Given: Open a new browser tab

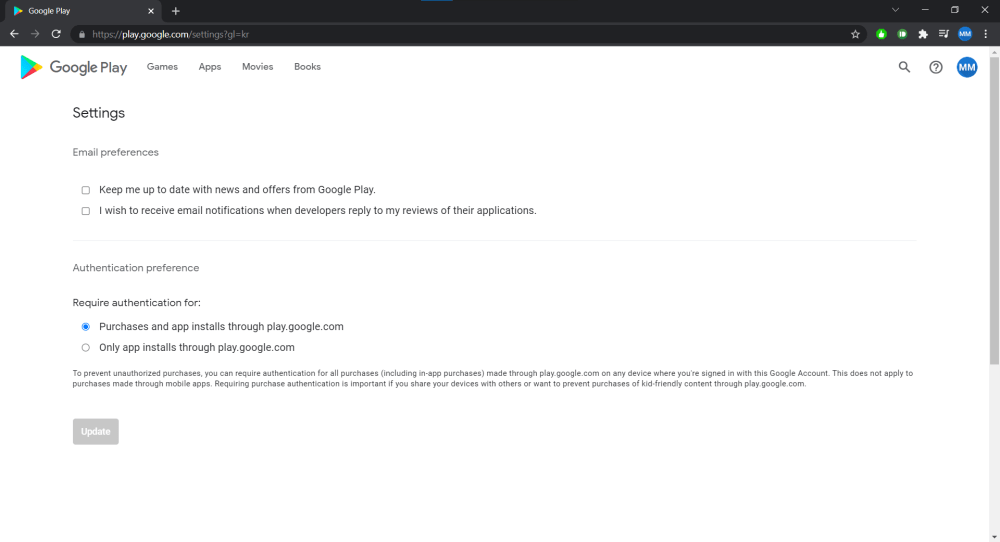Looking at the screenshot, I should (176, 11).
